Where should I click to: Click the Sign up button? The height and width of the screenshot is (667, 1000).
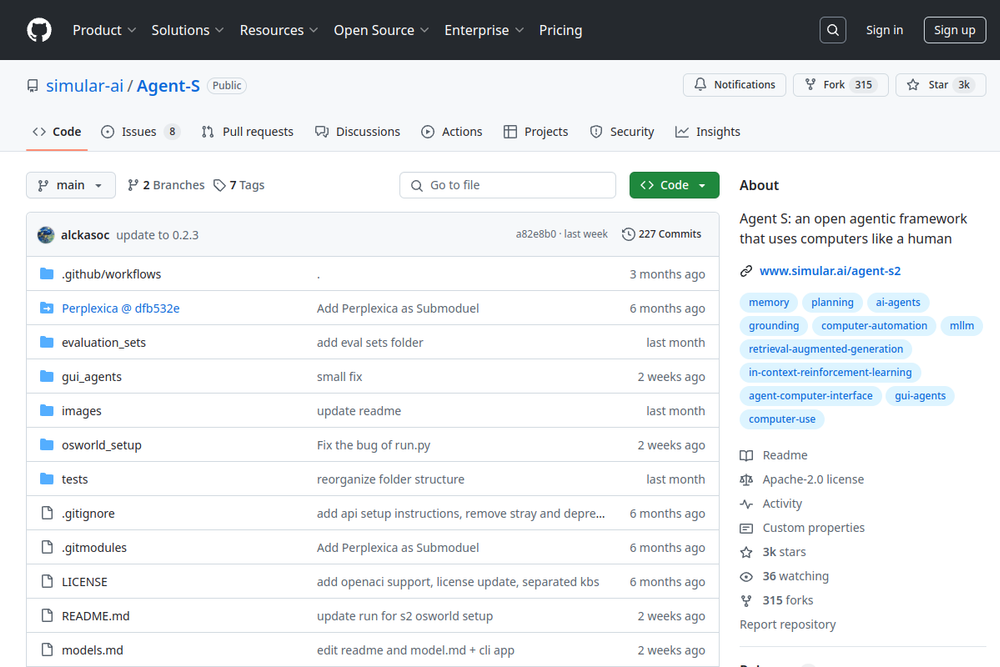(955, 30)
